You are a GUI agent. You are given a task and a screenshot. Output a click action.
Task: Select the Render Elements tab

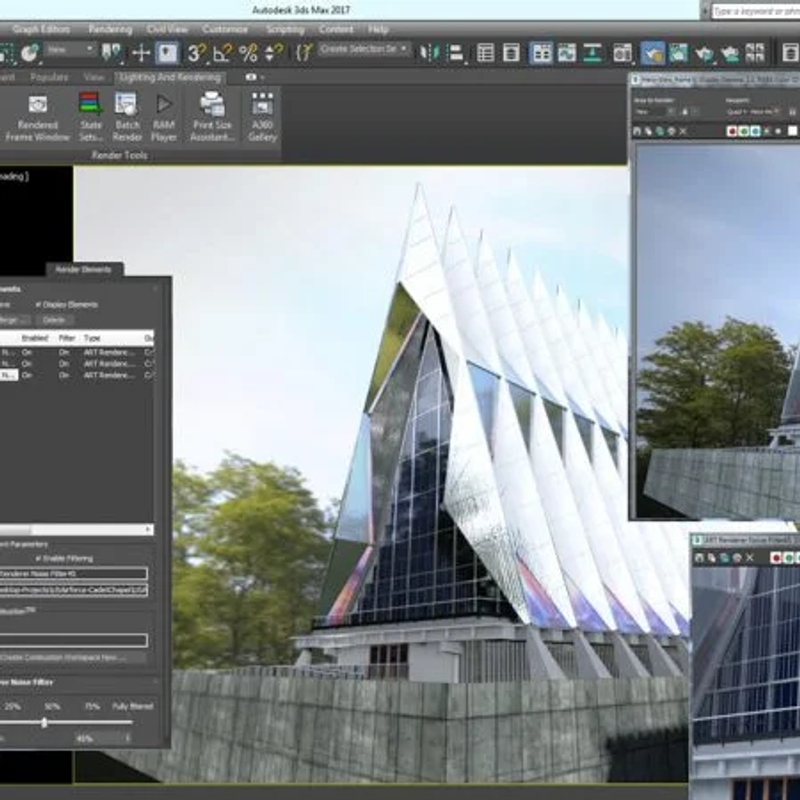83,269
